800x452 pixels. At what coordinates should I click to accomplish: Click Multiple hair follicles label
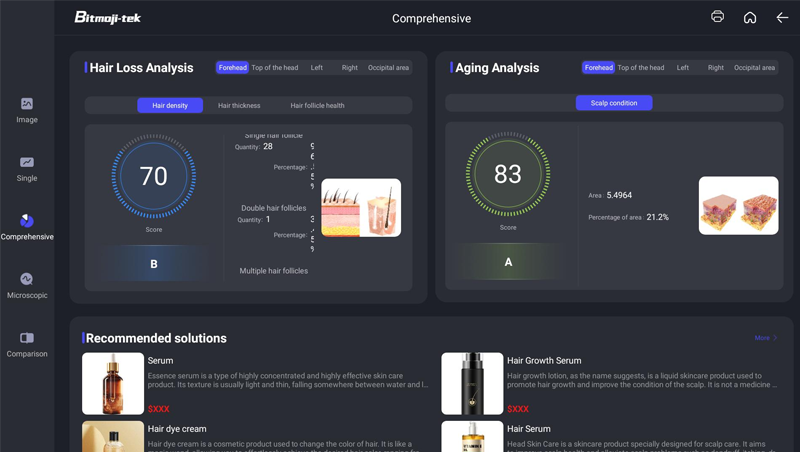[273, 271]
